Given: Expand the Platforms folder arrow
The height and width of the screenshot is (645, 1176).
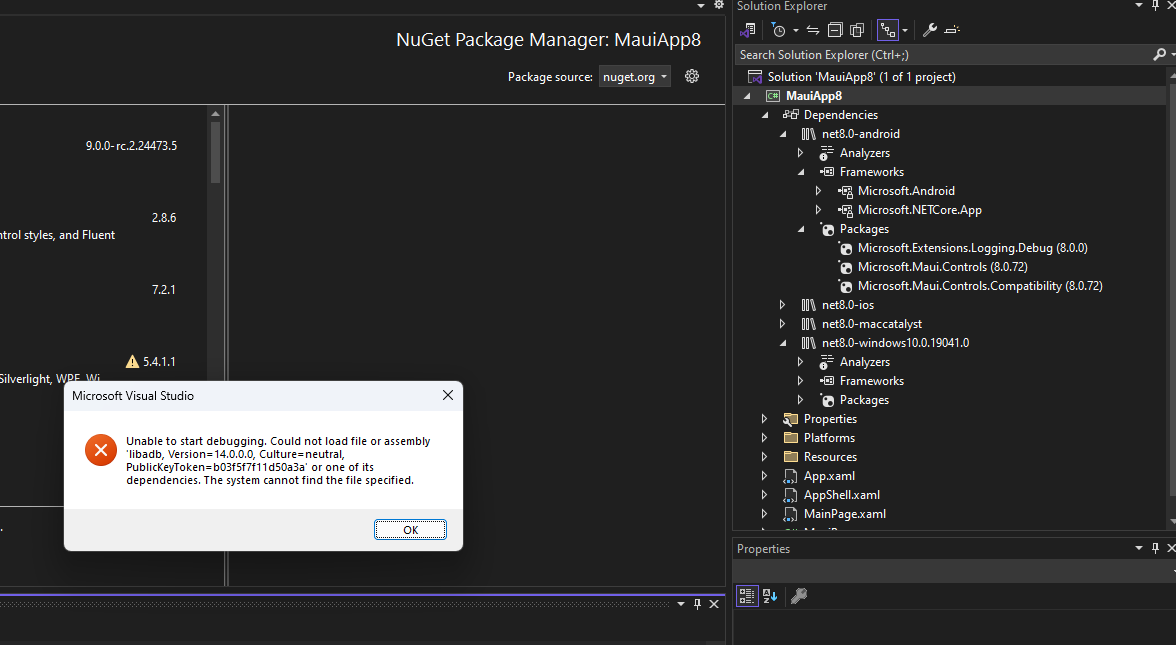Looking at the screenshot, I should [x=764, y=438].
